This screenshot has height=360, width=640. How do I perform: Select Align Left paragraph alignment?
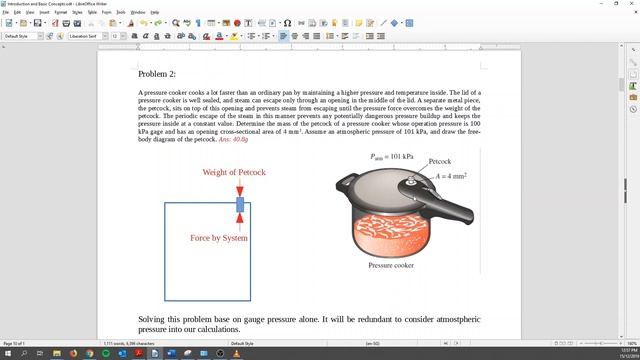pos(283,36)
